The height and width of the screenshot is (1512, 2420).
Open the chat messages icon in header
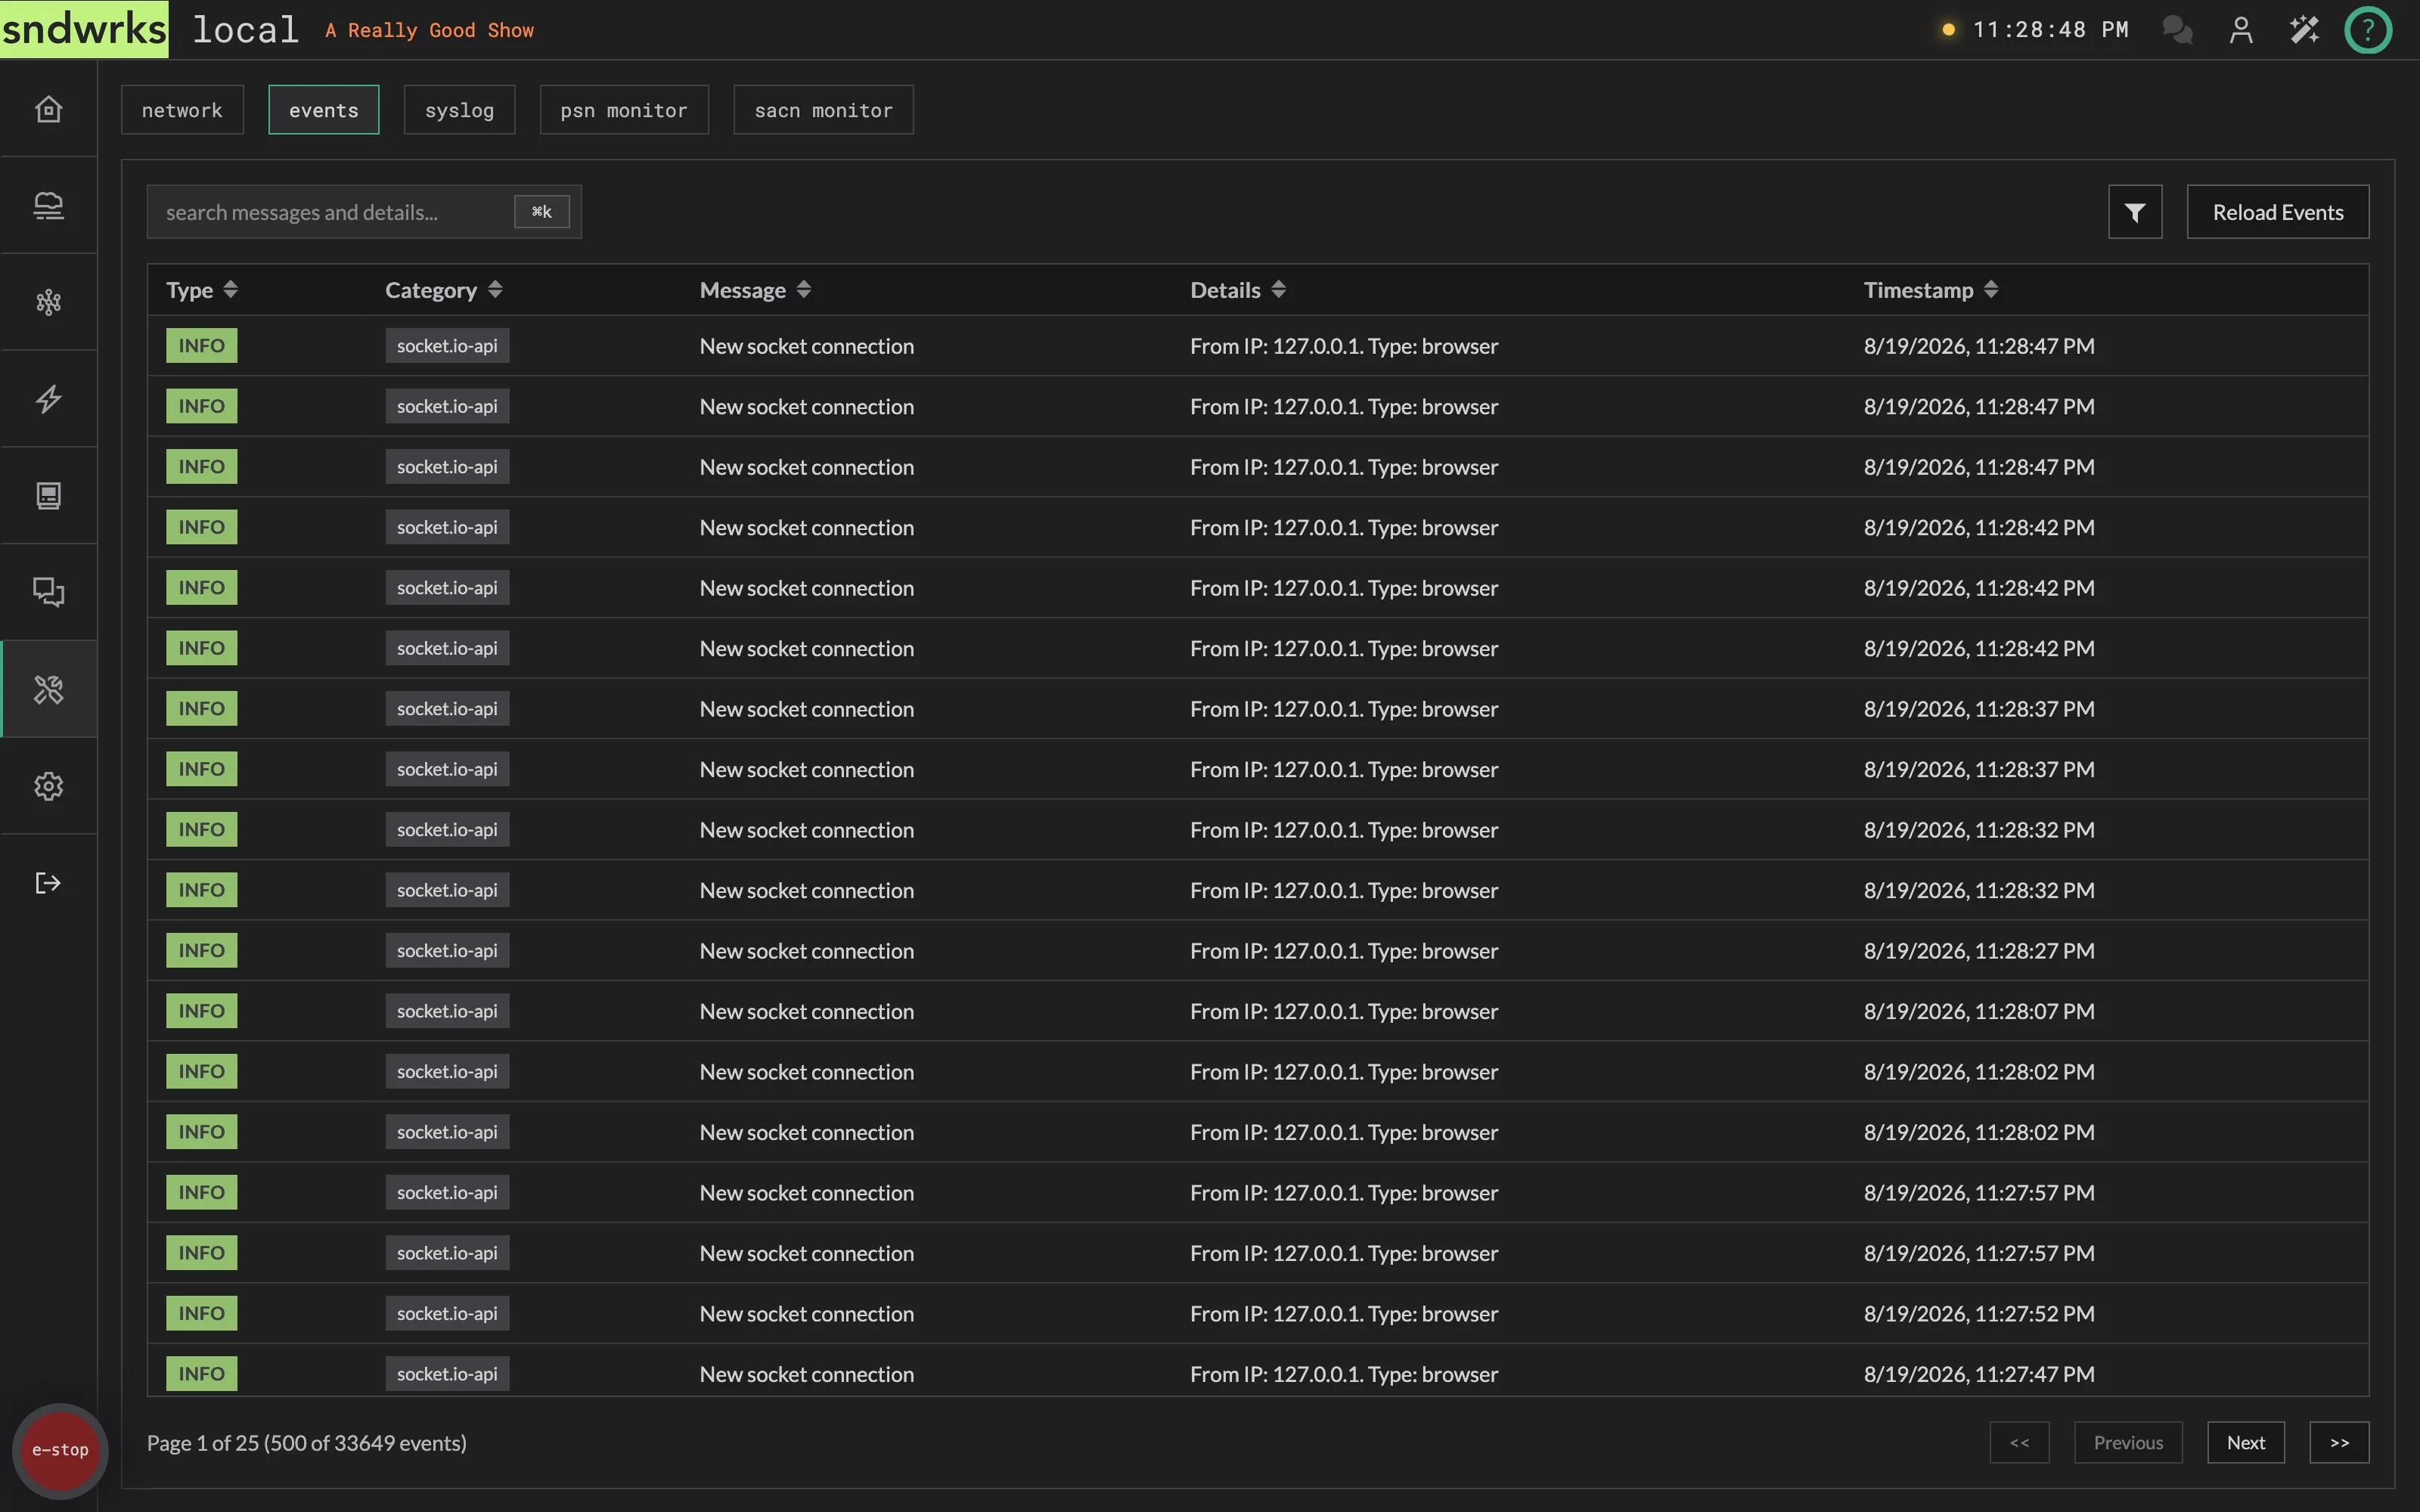tap(2177, 30)
